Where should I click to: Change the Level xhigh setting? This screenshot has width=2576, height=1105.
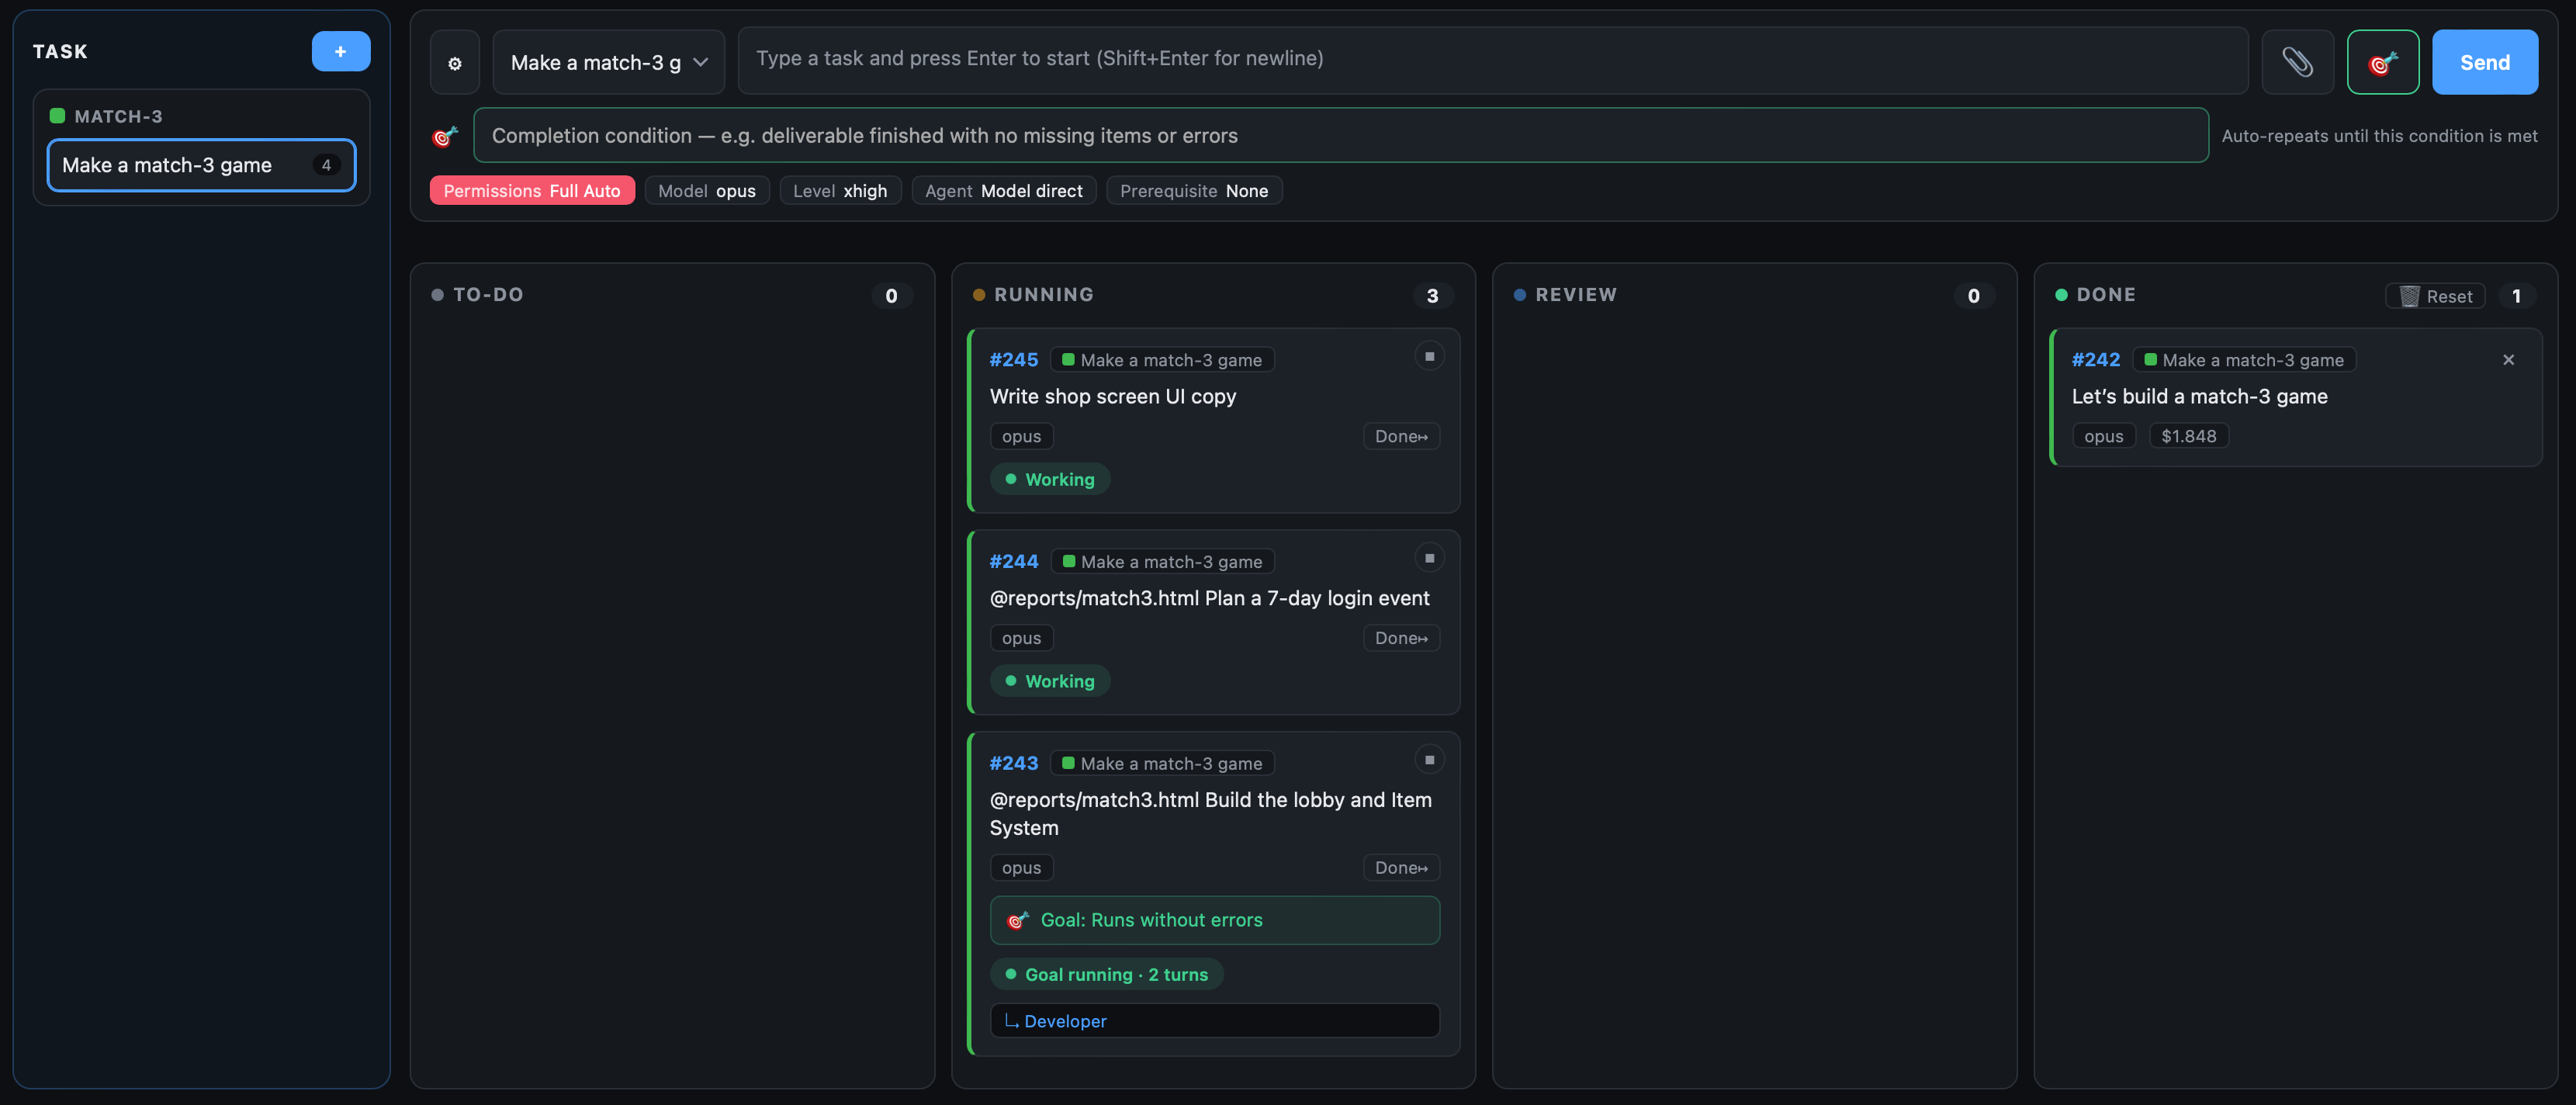pyautogui.click(x=840, y=190)
